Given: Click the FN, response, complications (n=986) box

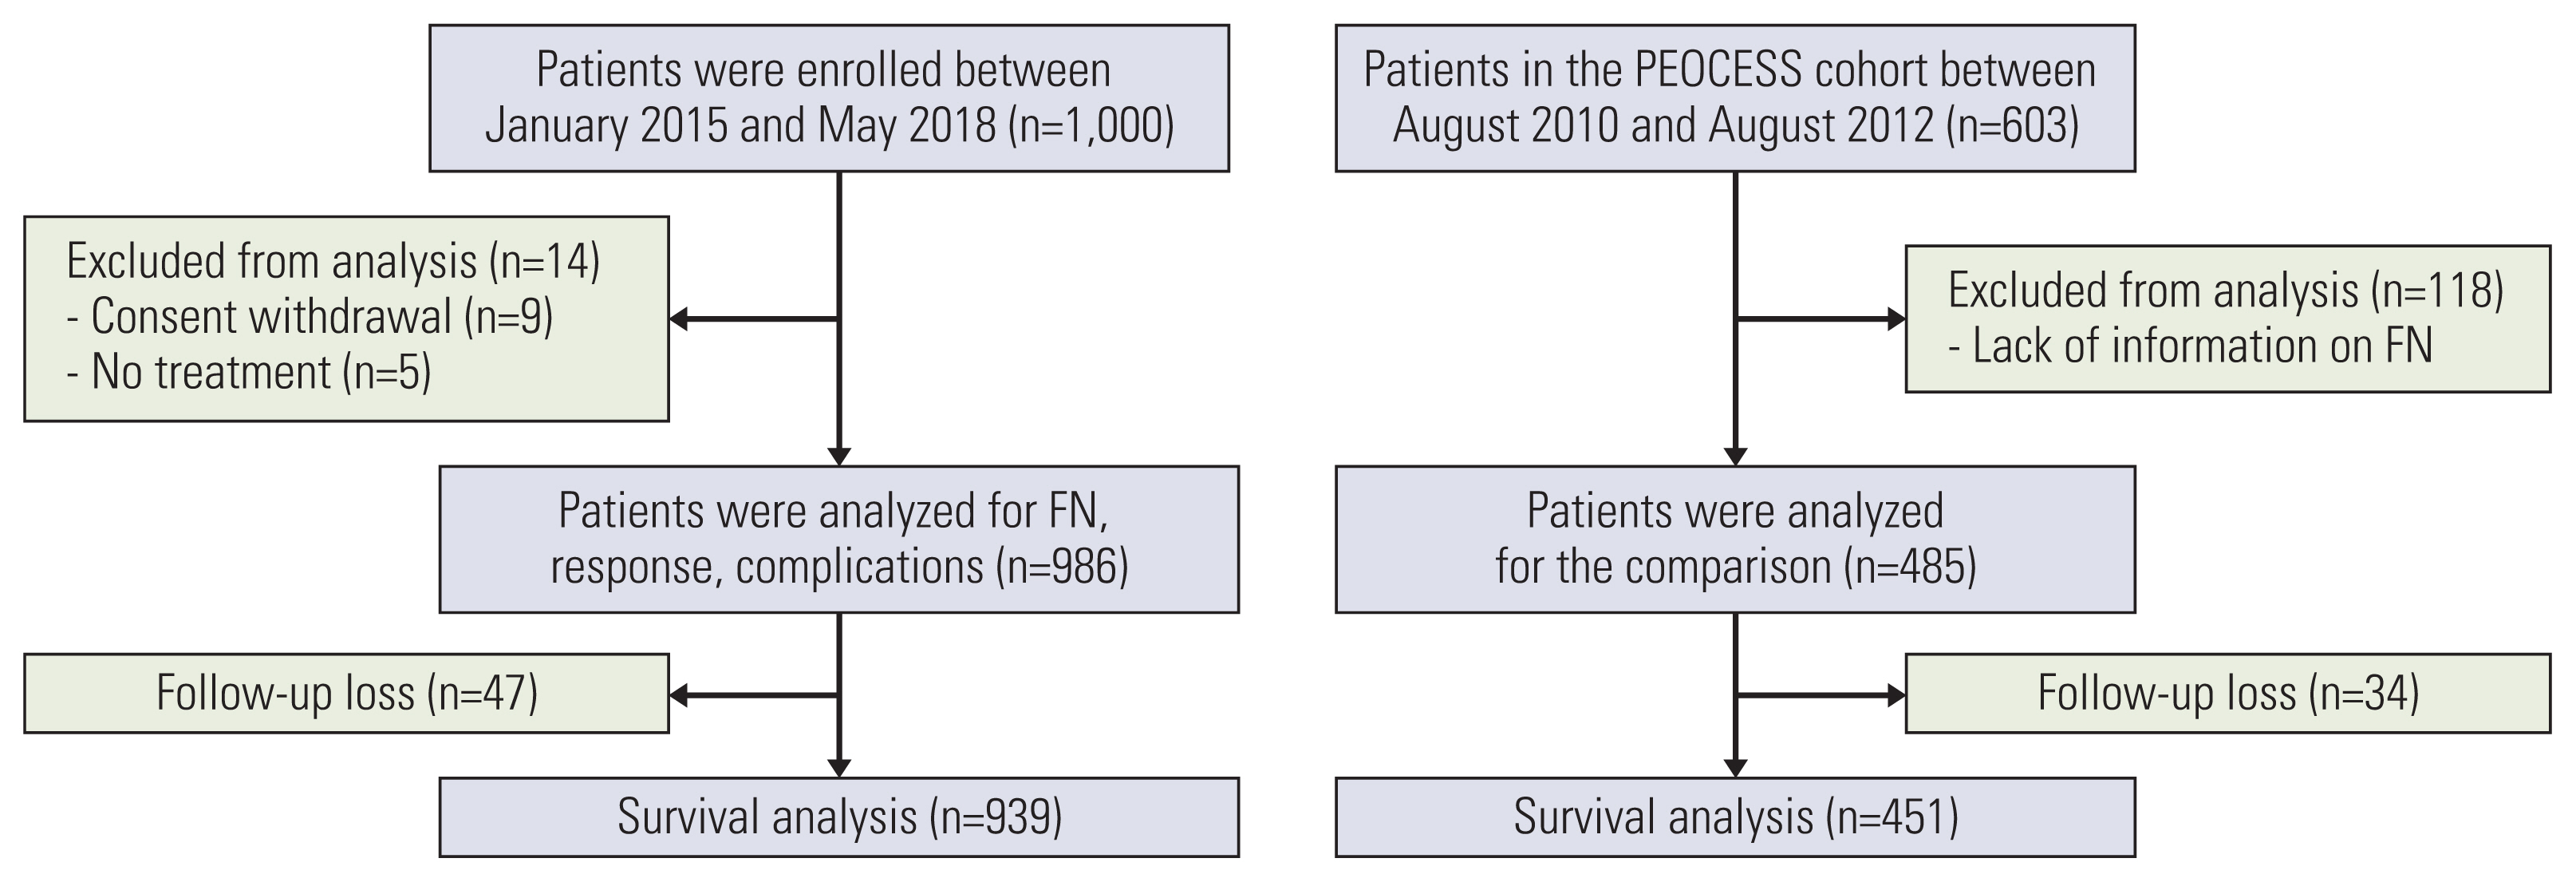Looking at the screenshot, I should coord(839,539).
